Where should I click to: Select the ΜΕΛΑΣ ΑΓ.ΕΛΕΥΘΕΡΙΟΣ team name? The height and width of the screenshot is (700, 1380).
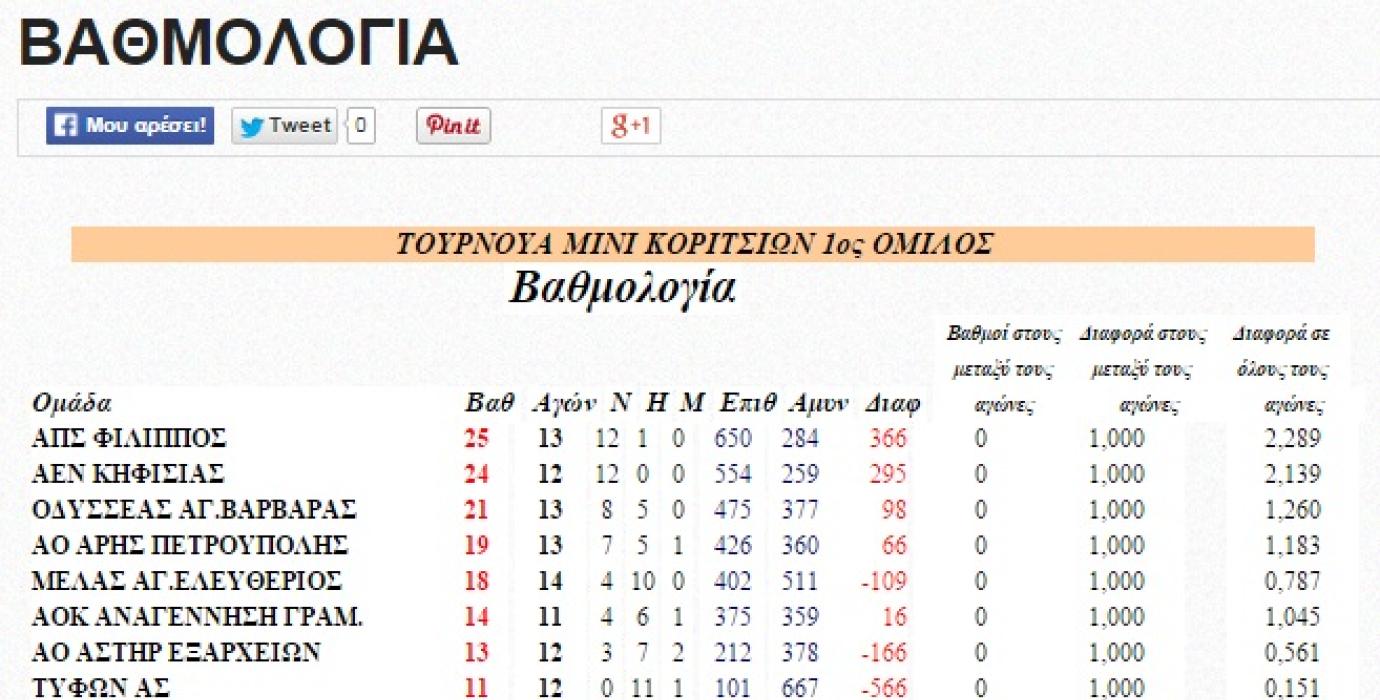[187, 581]
